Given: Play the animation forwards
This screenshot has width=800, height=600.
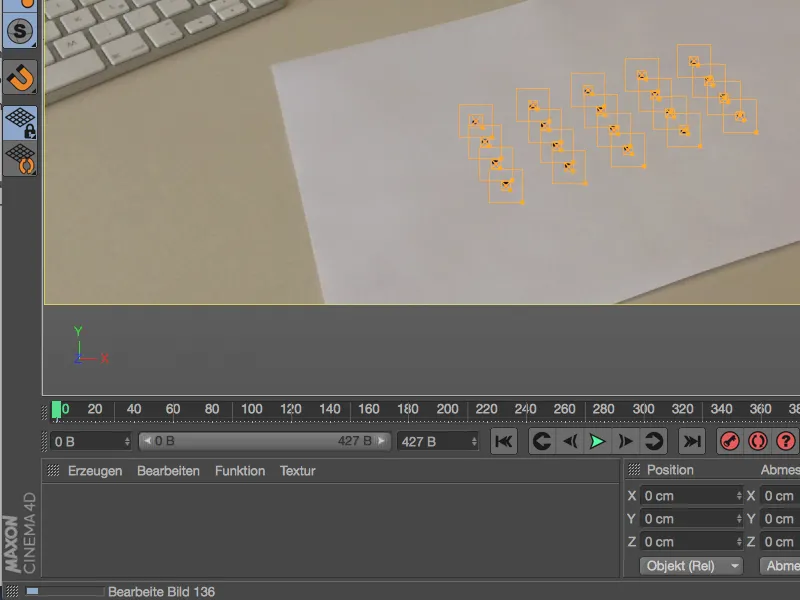Looking at the screenshot, I should [597, 441].
